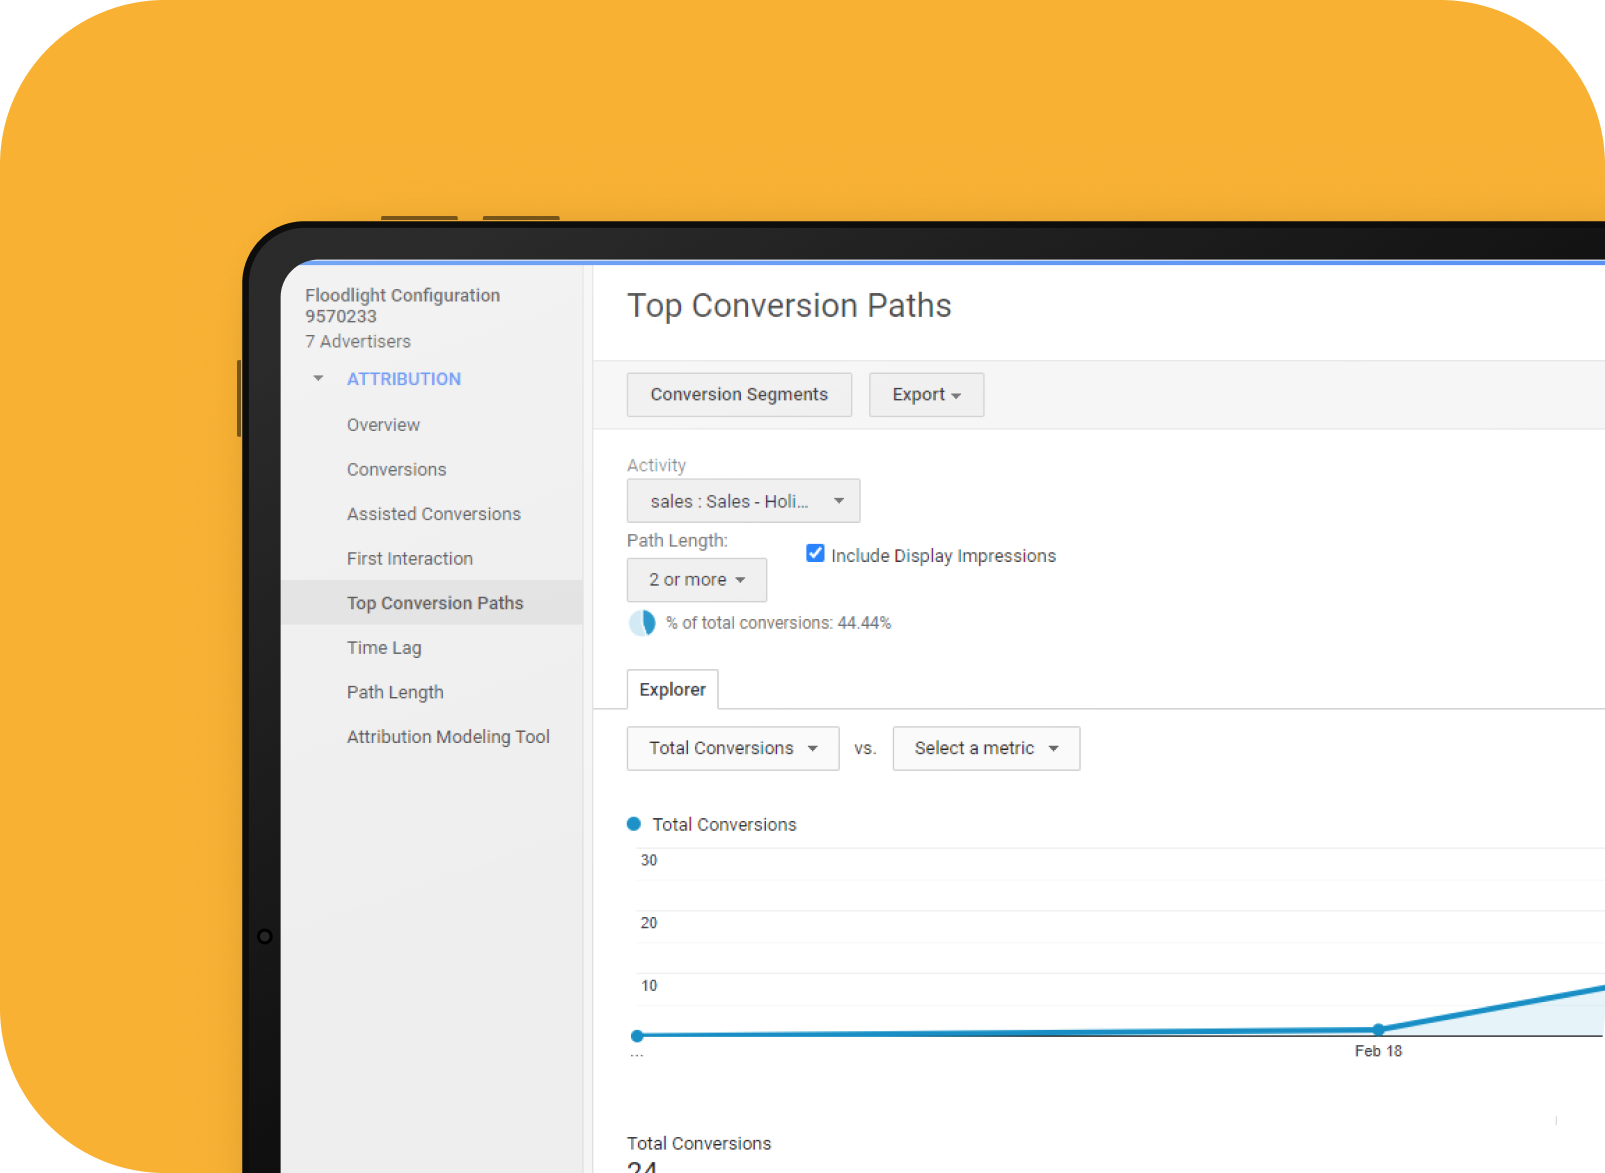Click the Feb 18 data point on chart
The image size is (1605, 1173).
[1378, 1029]
